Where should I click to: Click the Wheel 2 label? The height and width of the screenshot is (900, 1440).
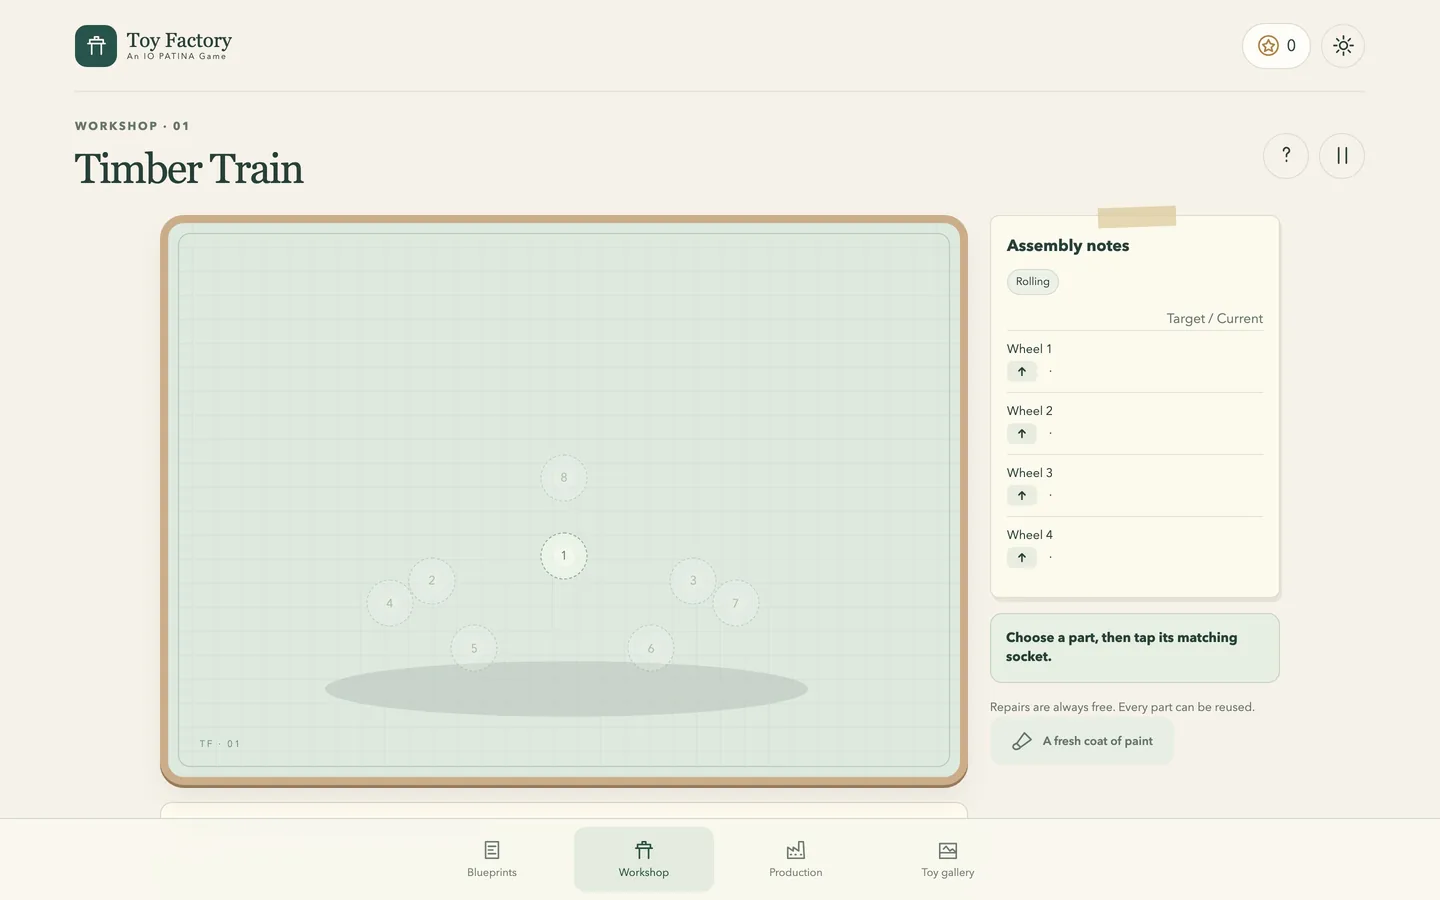pyautogui.click(x=1030, y=411)
